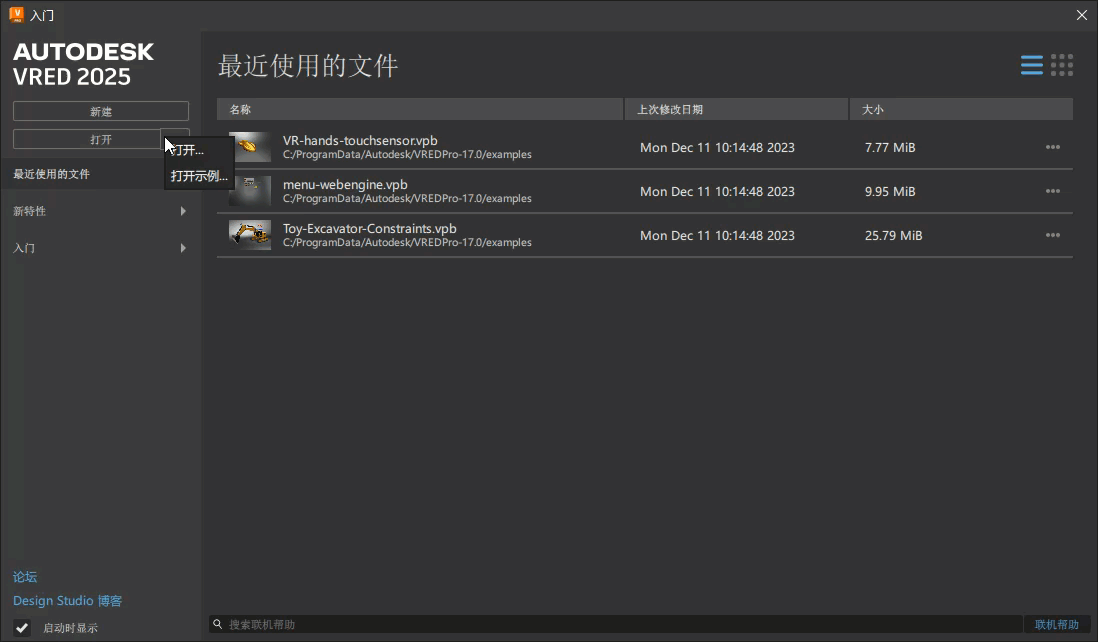Click the date cell of menu-webengine.vpb
The height and width of the screenshot is (642, 1098).
(x=717, y=192)
